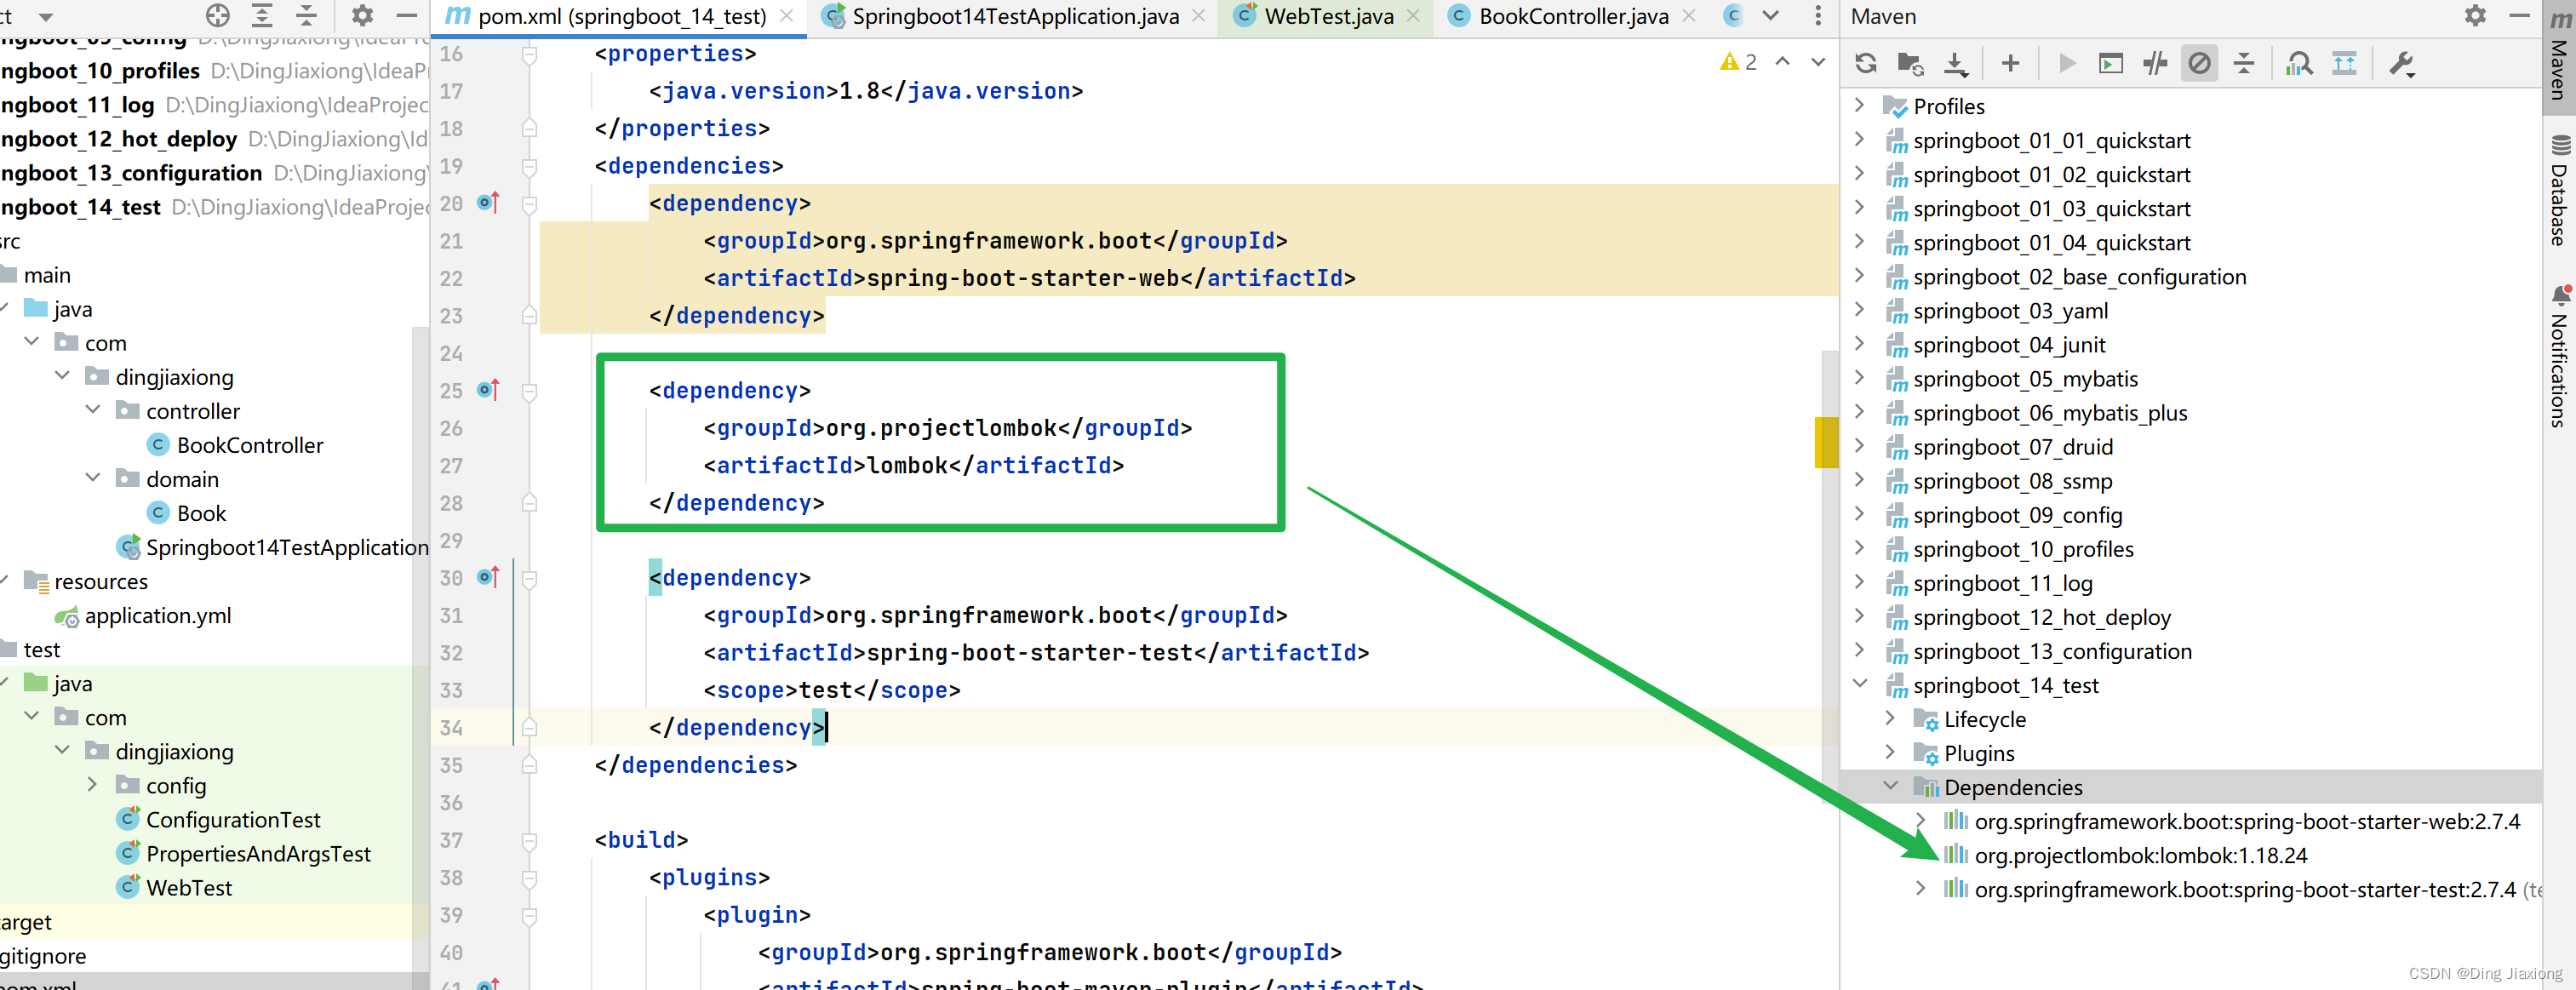Expand Lifecycle node under springboot_14_test
Screen dimensions: 2576x990
point(1890,718)
